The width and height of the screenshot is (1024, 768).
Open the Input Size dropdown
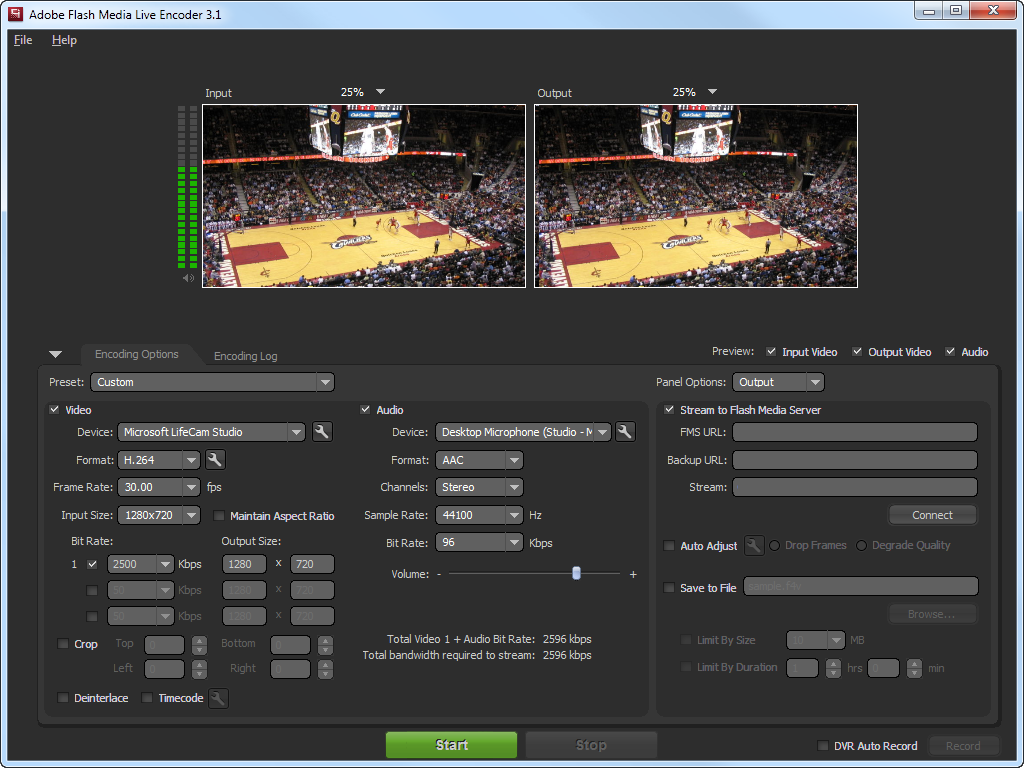coord(159,515)
